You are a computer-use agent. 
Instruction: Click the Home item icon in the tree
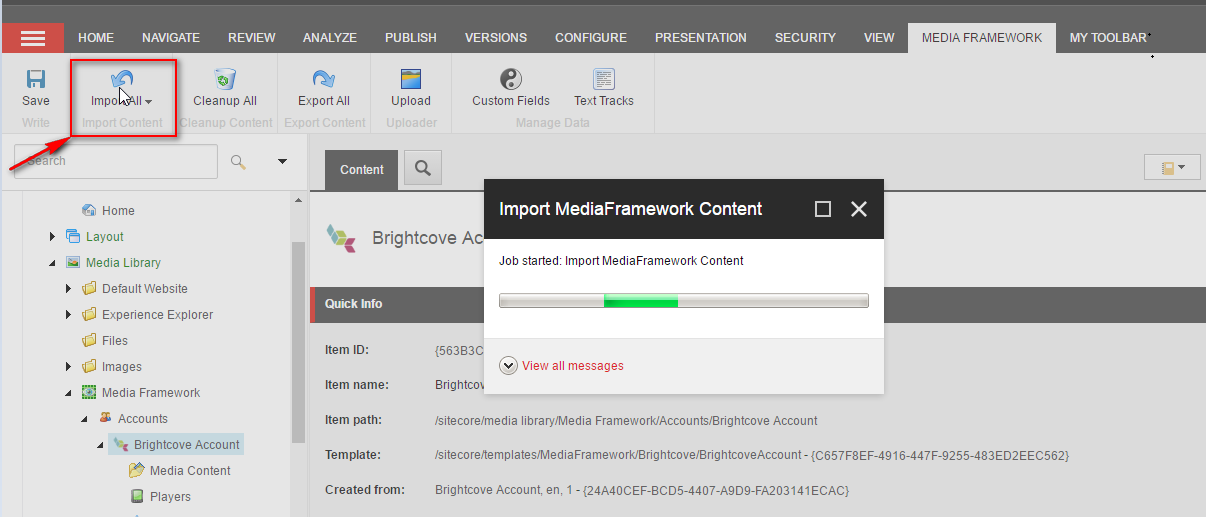89,211
